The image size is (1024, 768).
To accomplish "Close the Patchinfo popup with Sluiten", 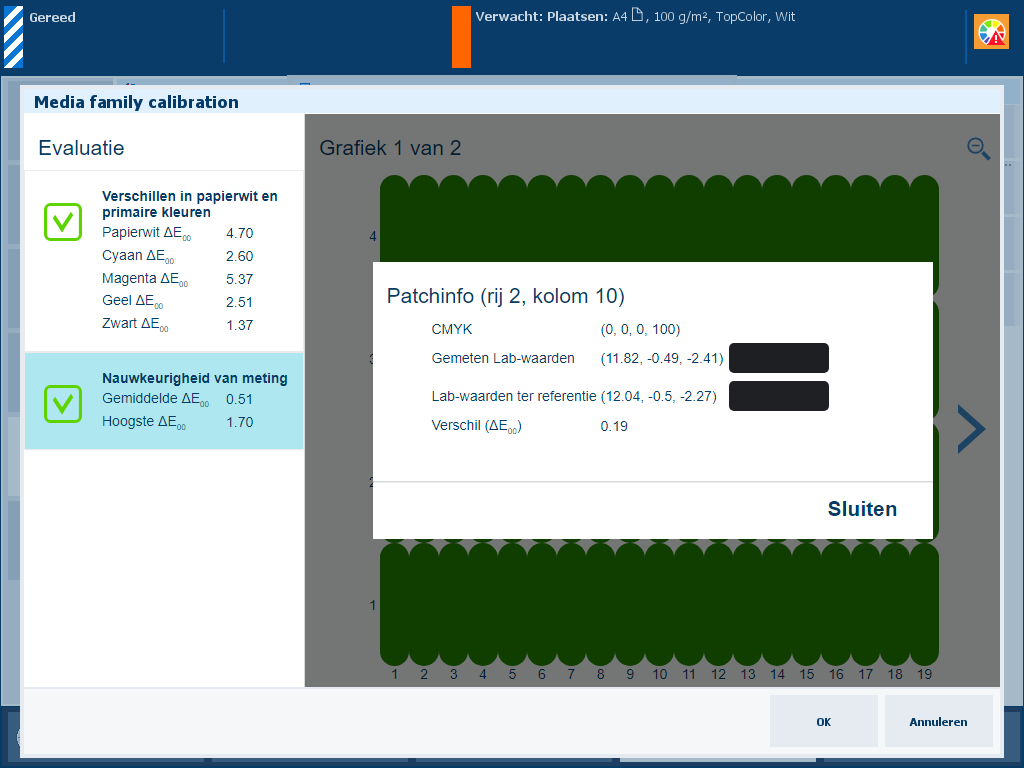I will tap(862, 509).
